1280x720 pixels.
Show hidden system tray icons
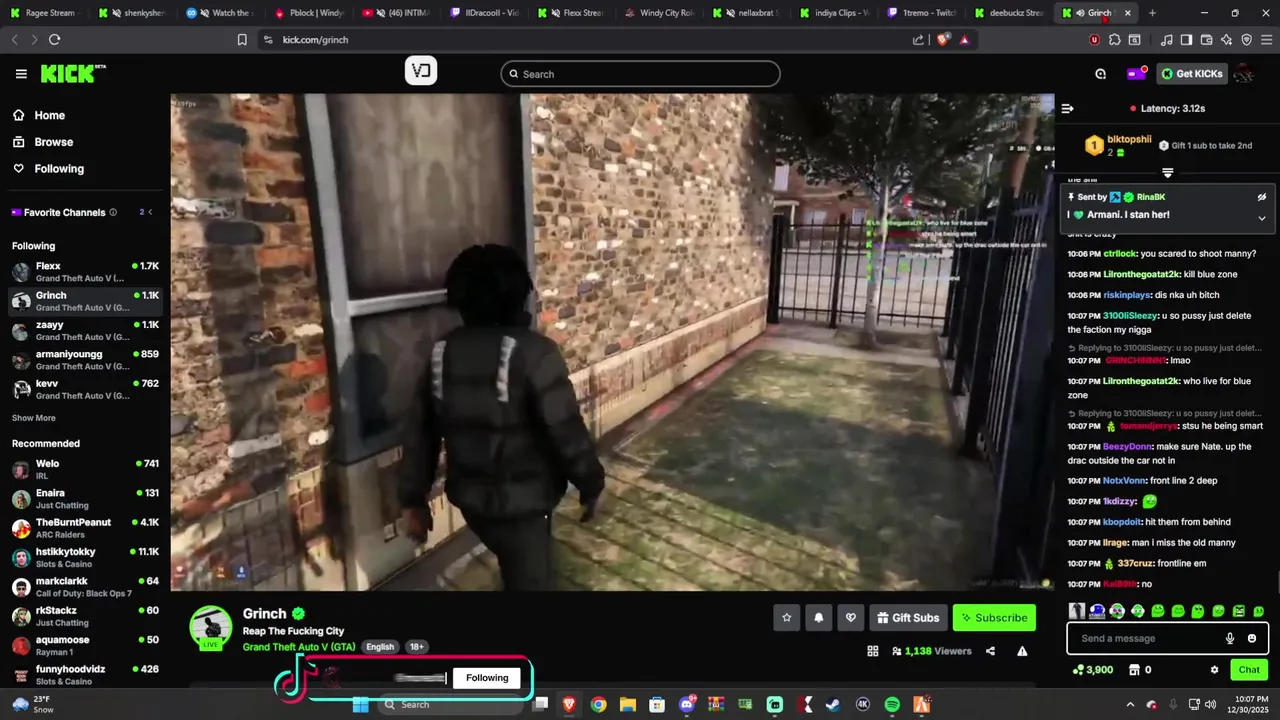point(1130,705)
